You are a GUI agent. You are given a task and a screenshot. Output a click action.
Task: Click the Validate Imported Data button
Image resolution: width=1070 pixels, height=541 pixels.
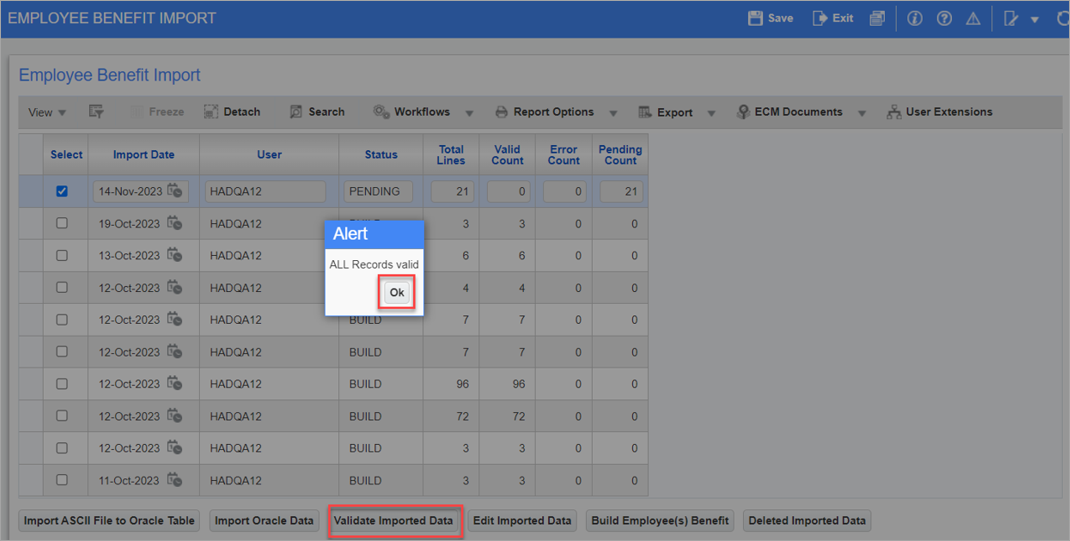tap(393, 521)
